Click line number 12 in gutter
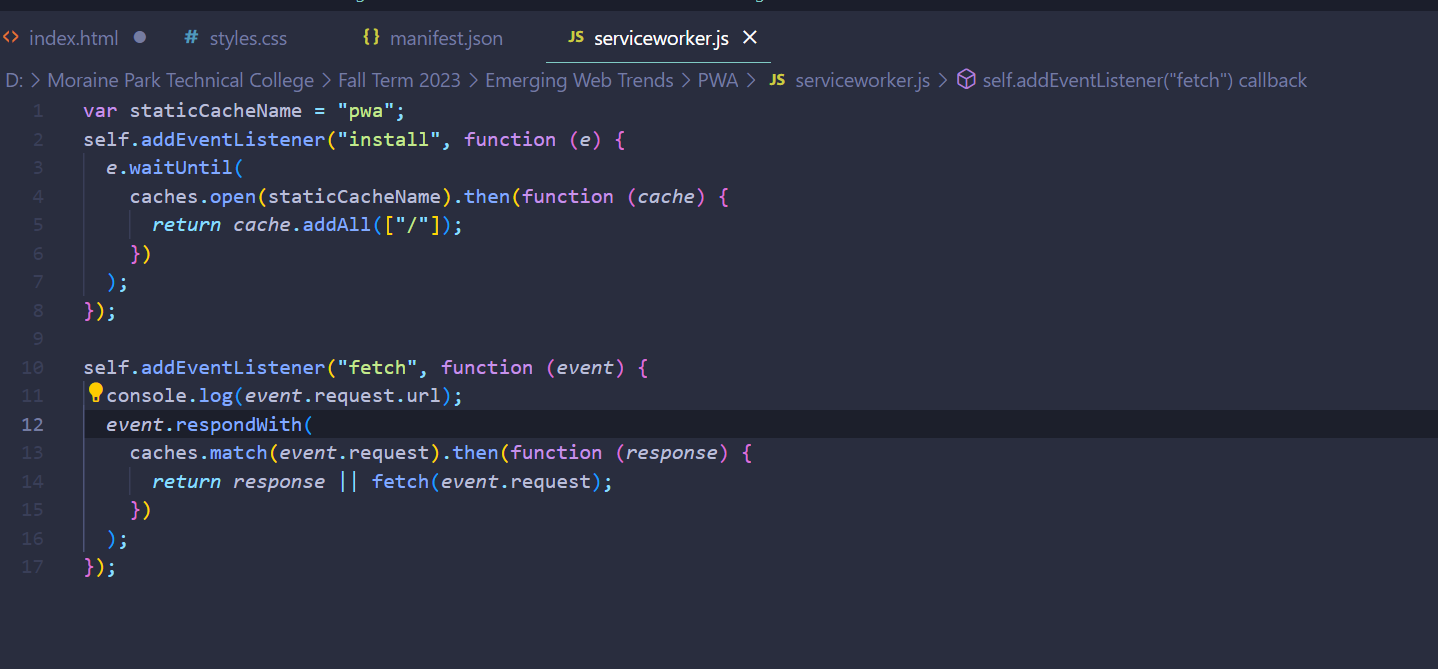 point(33,424)
